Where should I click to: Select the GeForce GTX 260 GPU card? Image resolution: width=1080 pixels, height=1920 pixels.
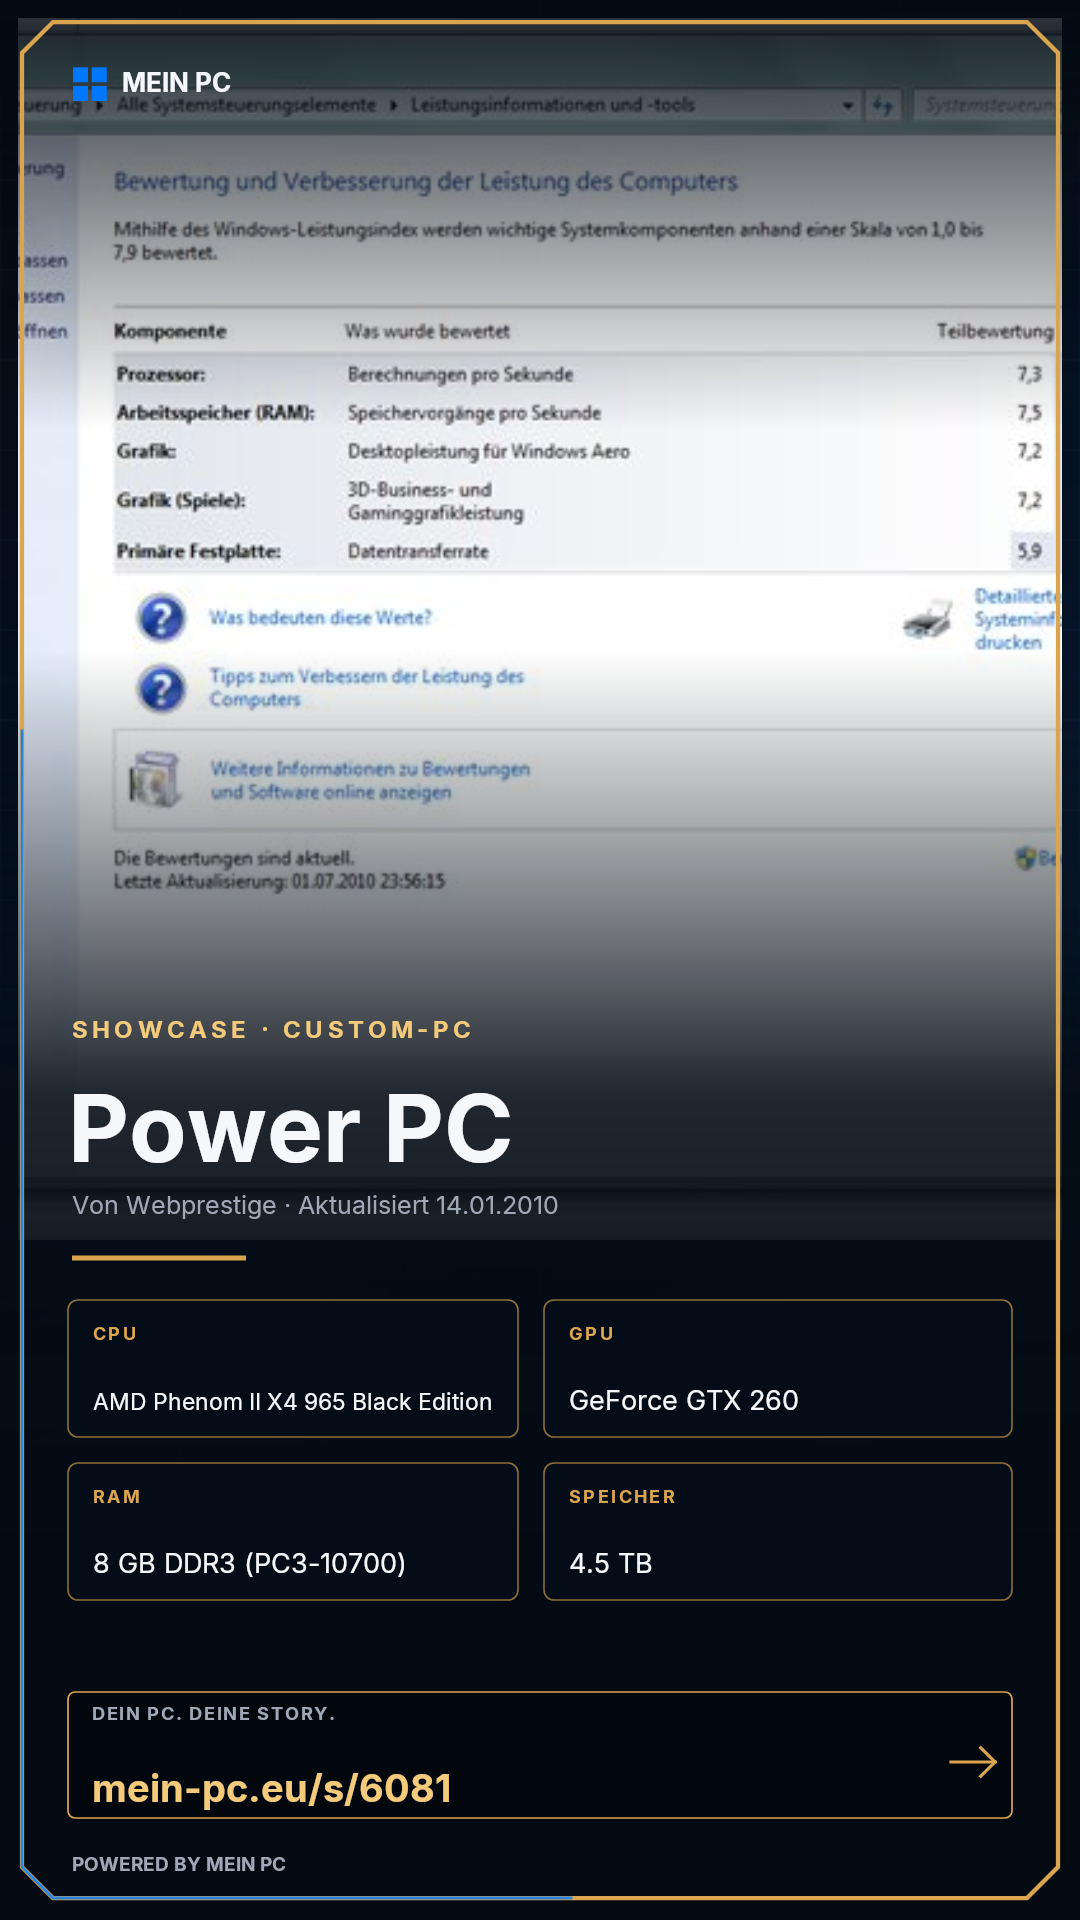pyautogui.click(x=778, y=1368)
